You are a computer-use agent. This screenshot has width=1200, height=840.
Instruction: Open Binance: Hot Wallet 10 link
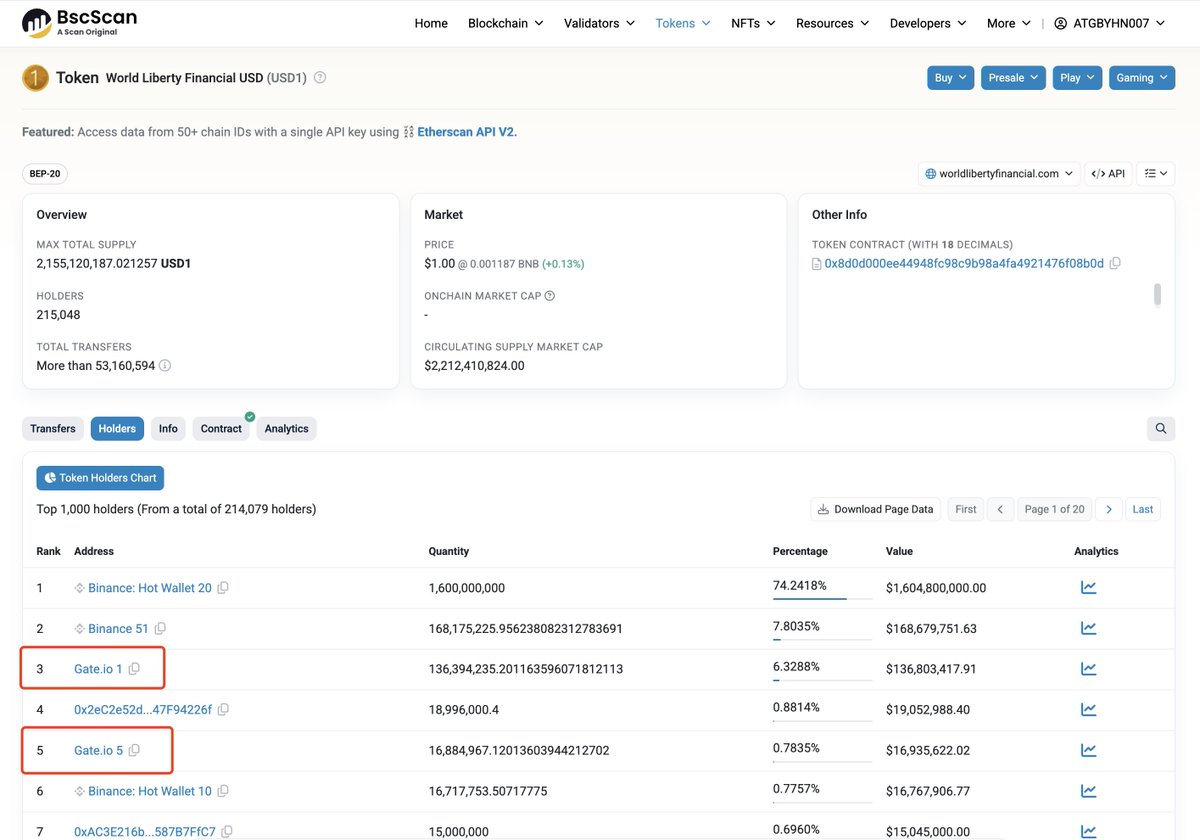click(150, 791)
